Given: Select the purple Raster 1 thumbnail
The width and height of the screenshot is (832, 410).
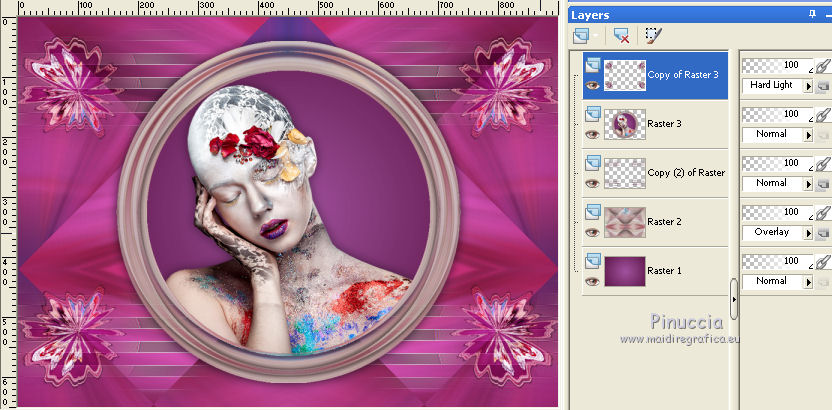Looking at the screenshot, I should pos(625,271).
